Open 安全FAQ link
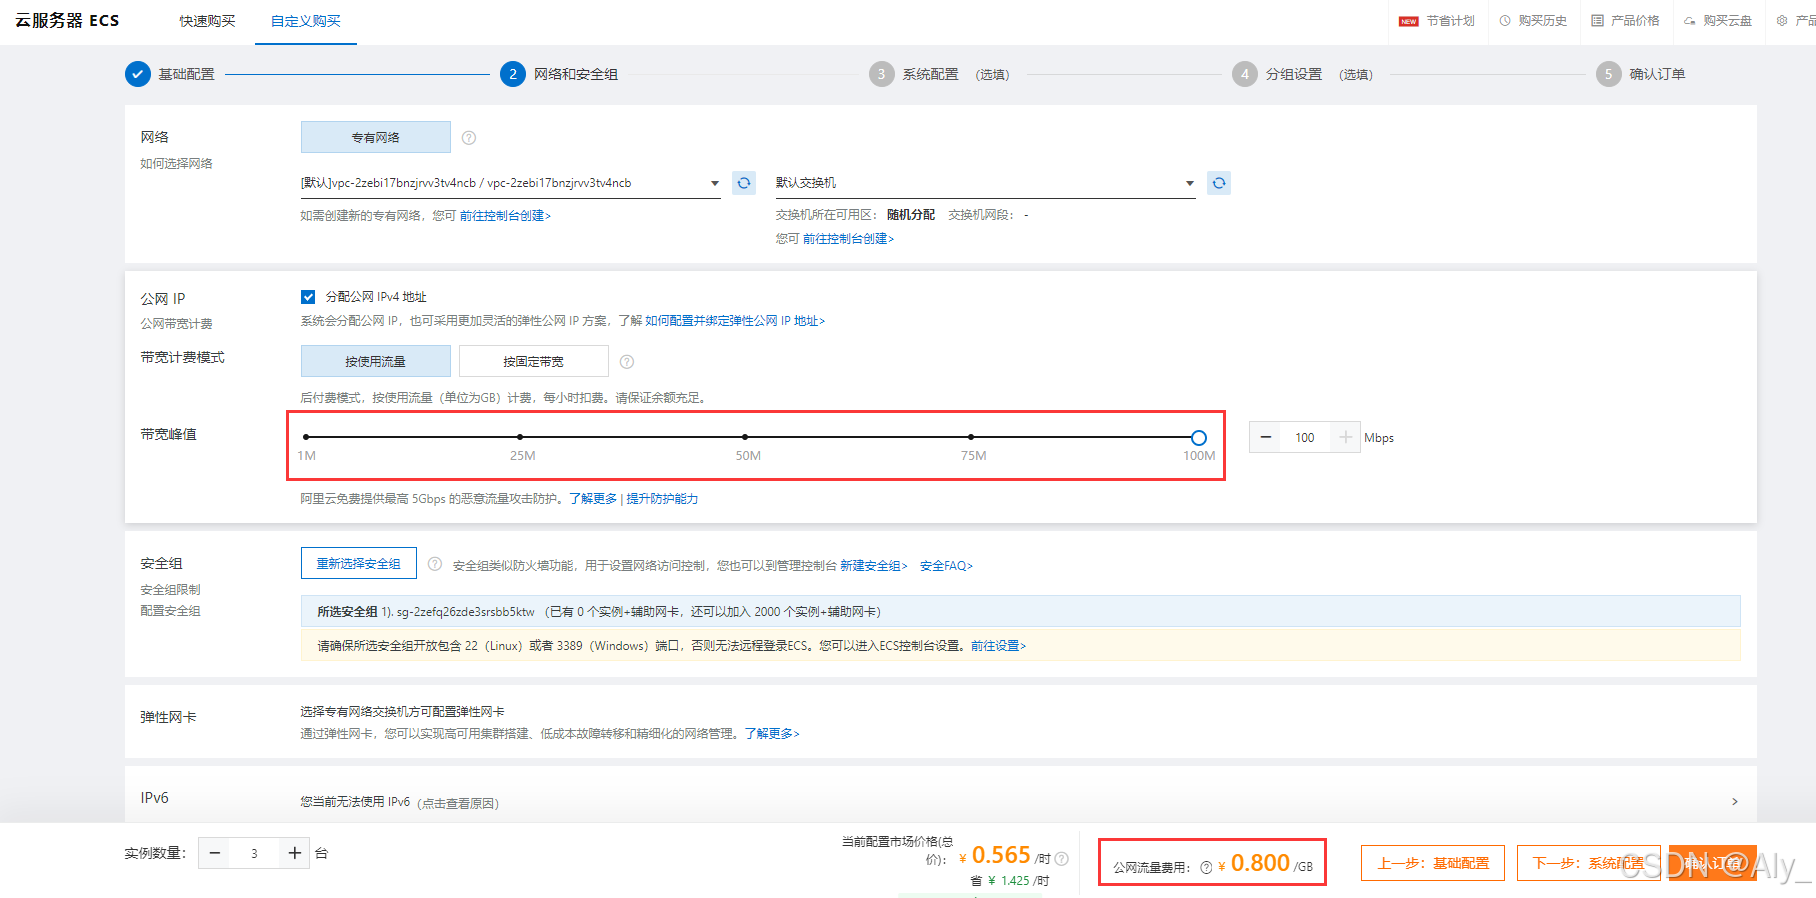This screenshot has height=898, width=1816. coord(946,566)
